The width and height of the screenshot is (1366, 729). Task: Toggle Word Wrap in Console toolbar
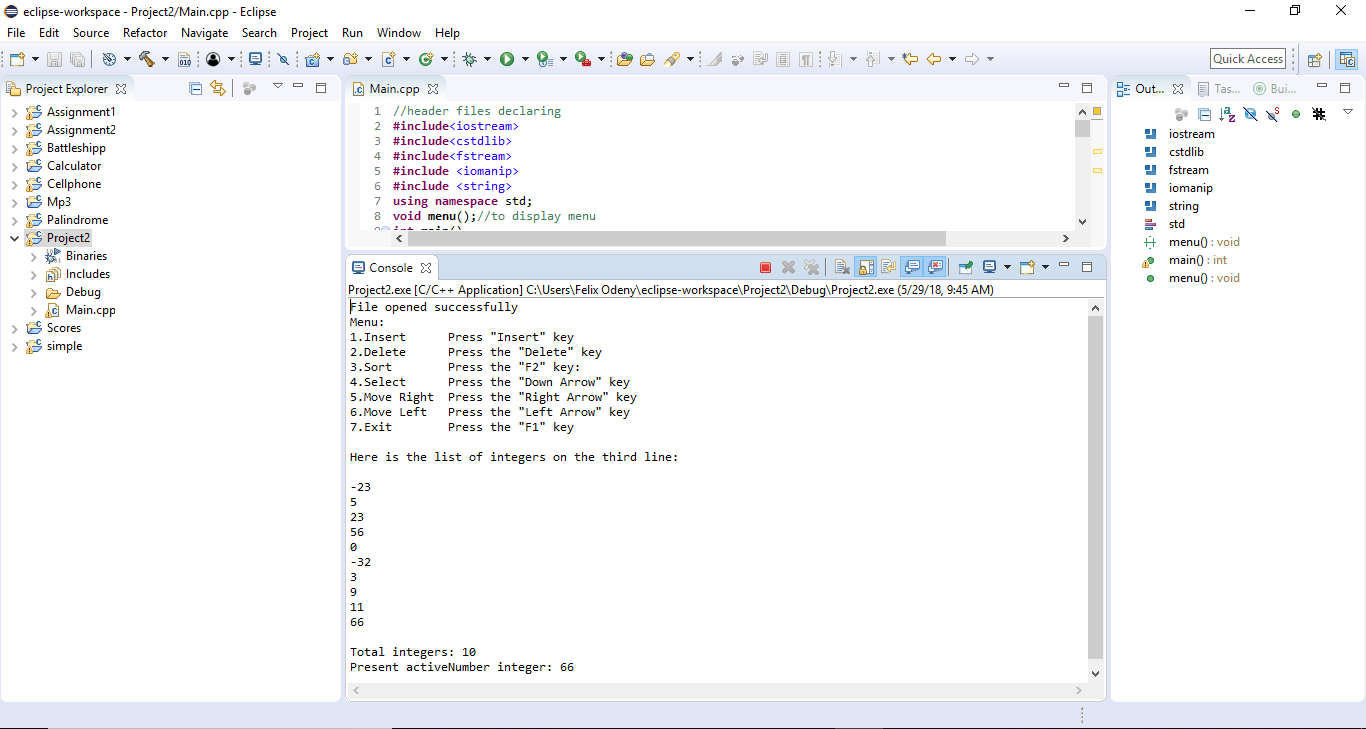(x=889, y=267)
